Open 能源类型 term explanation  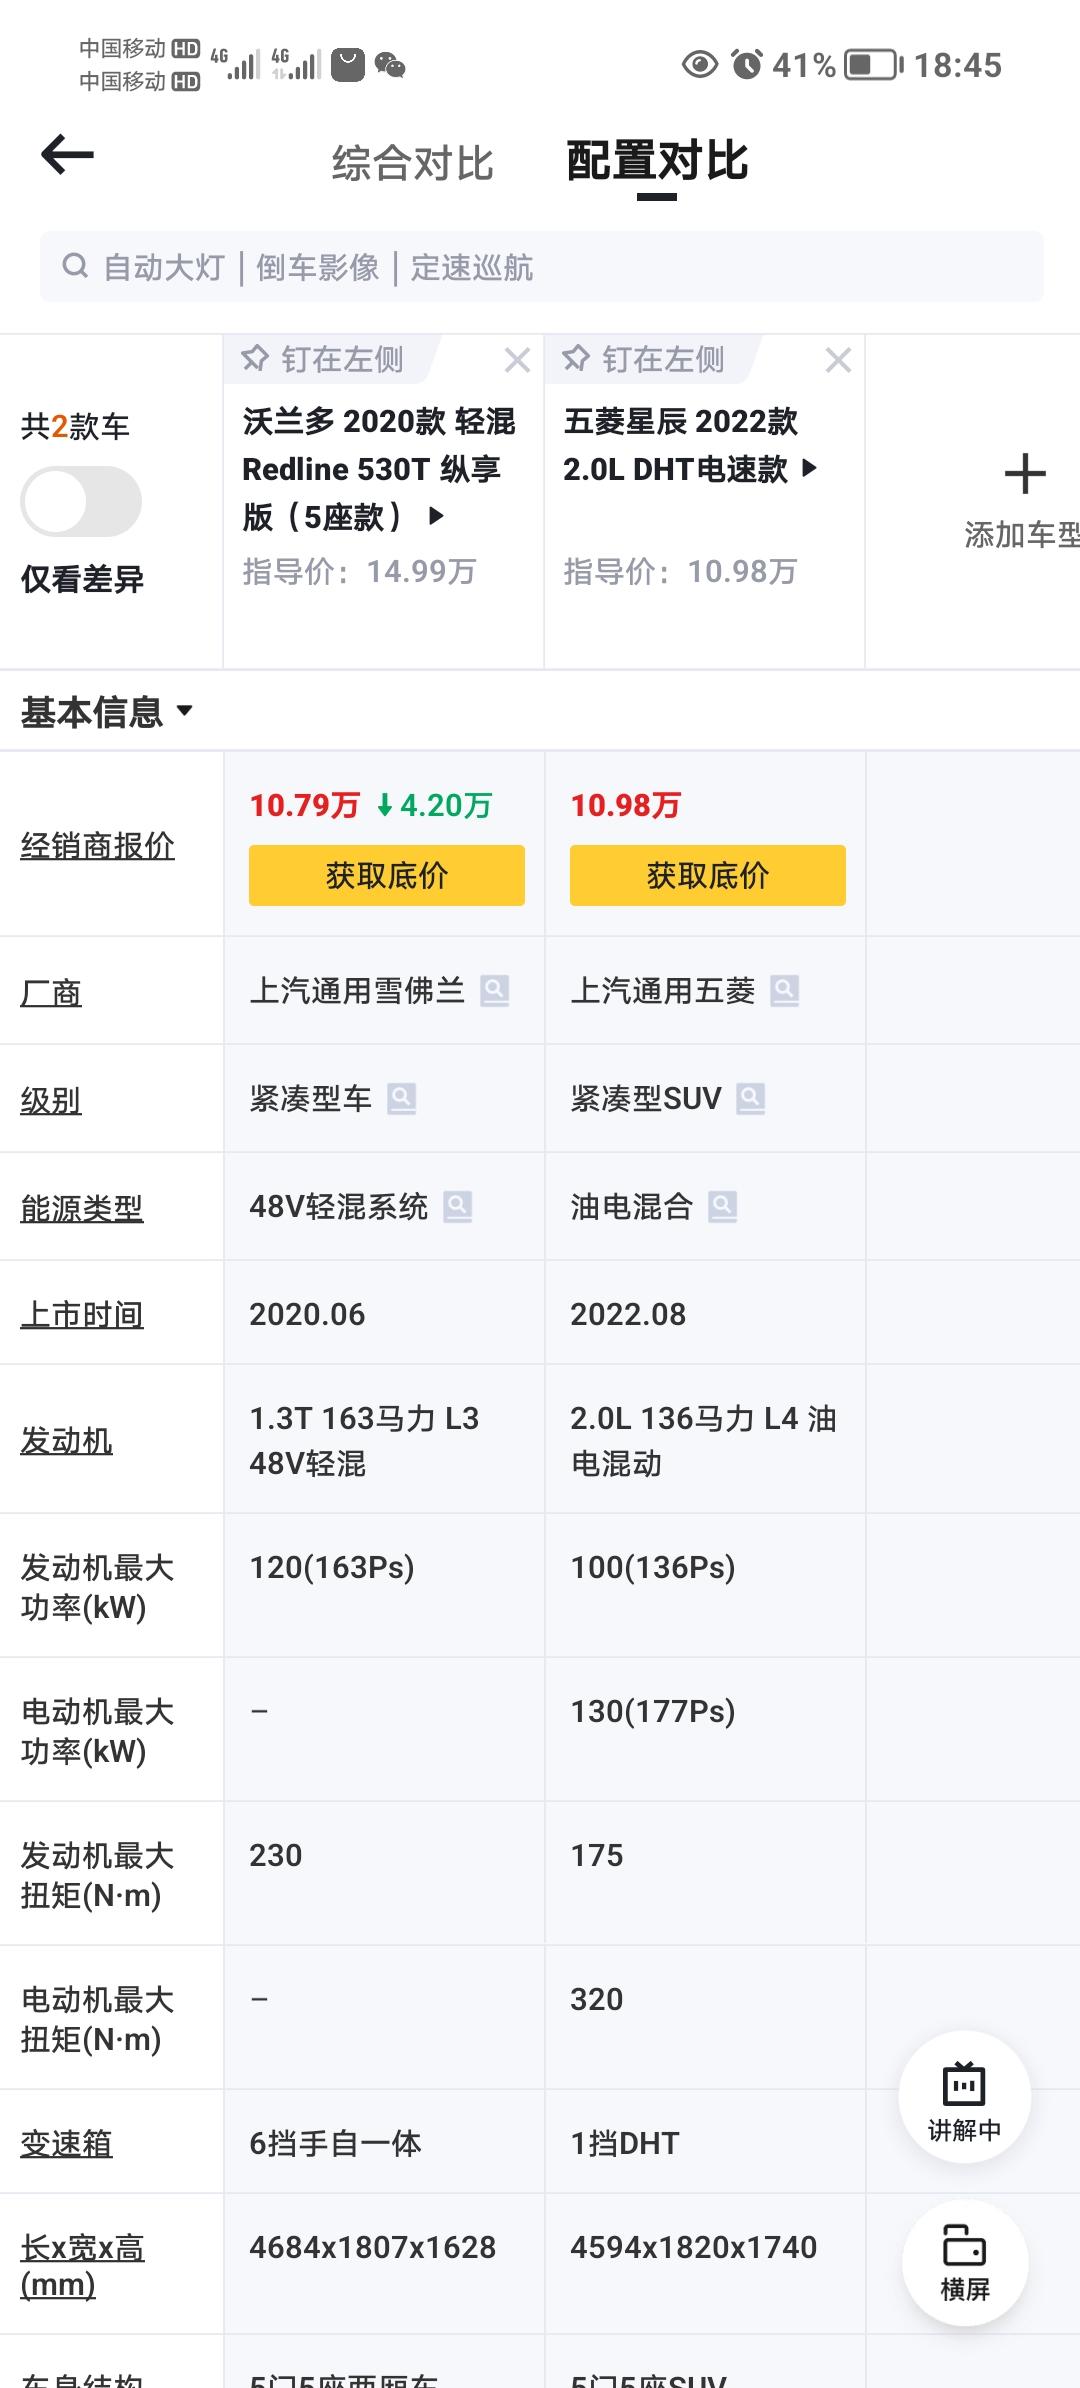click(82, 1208)
